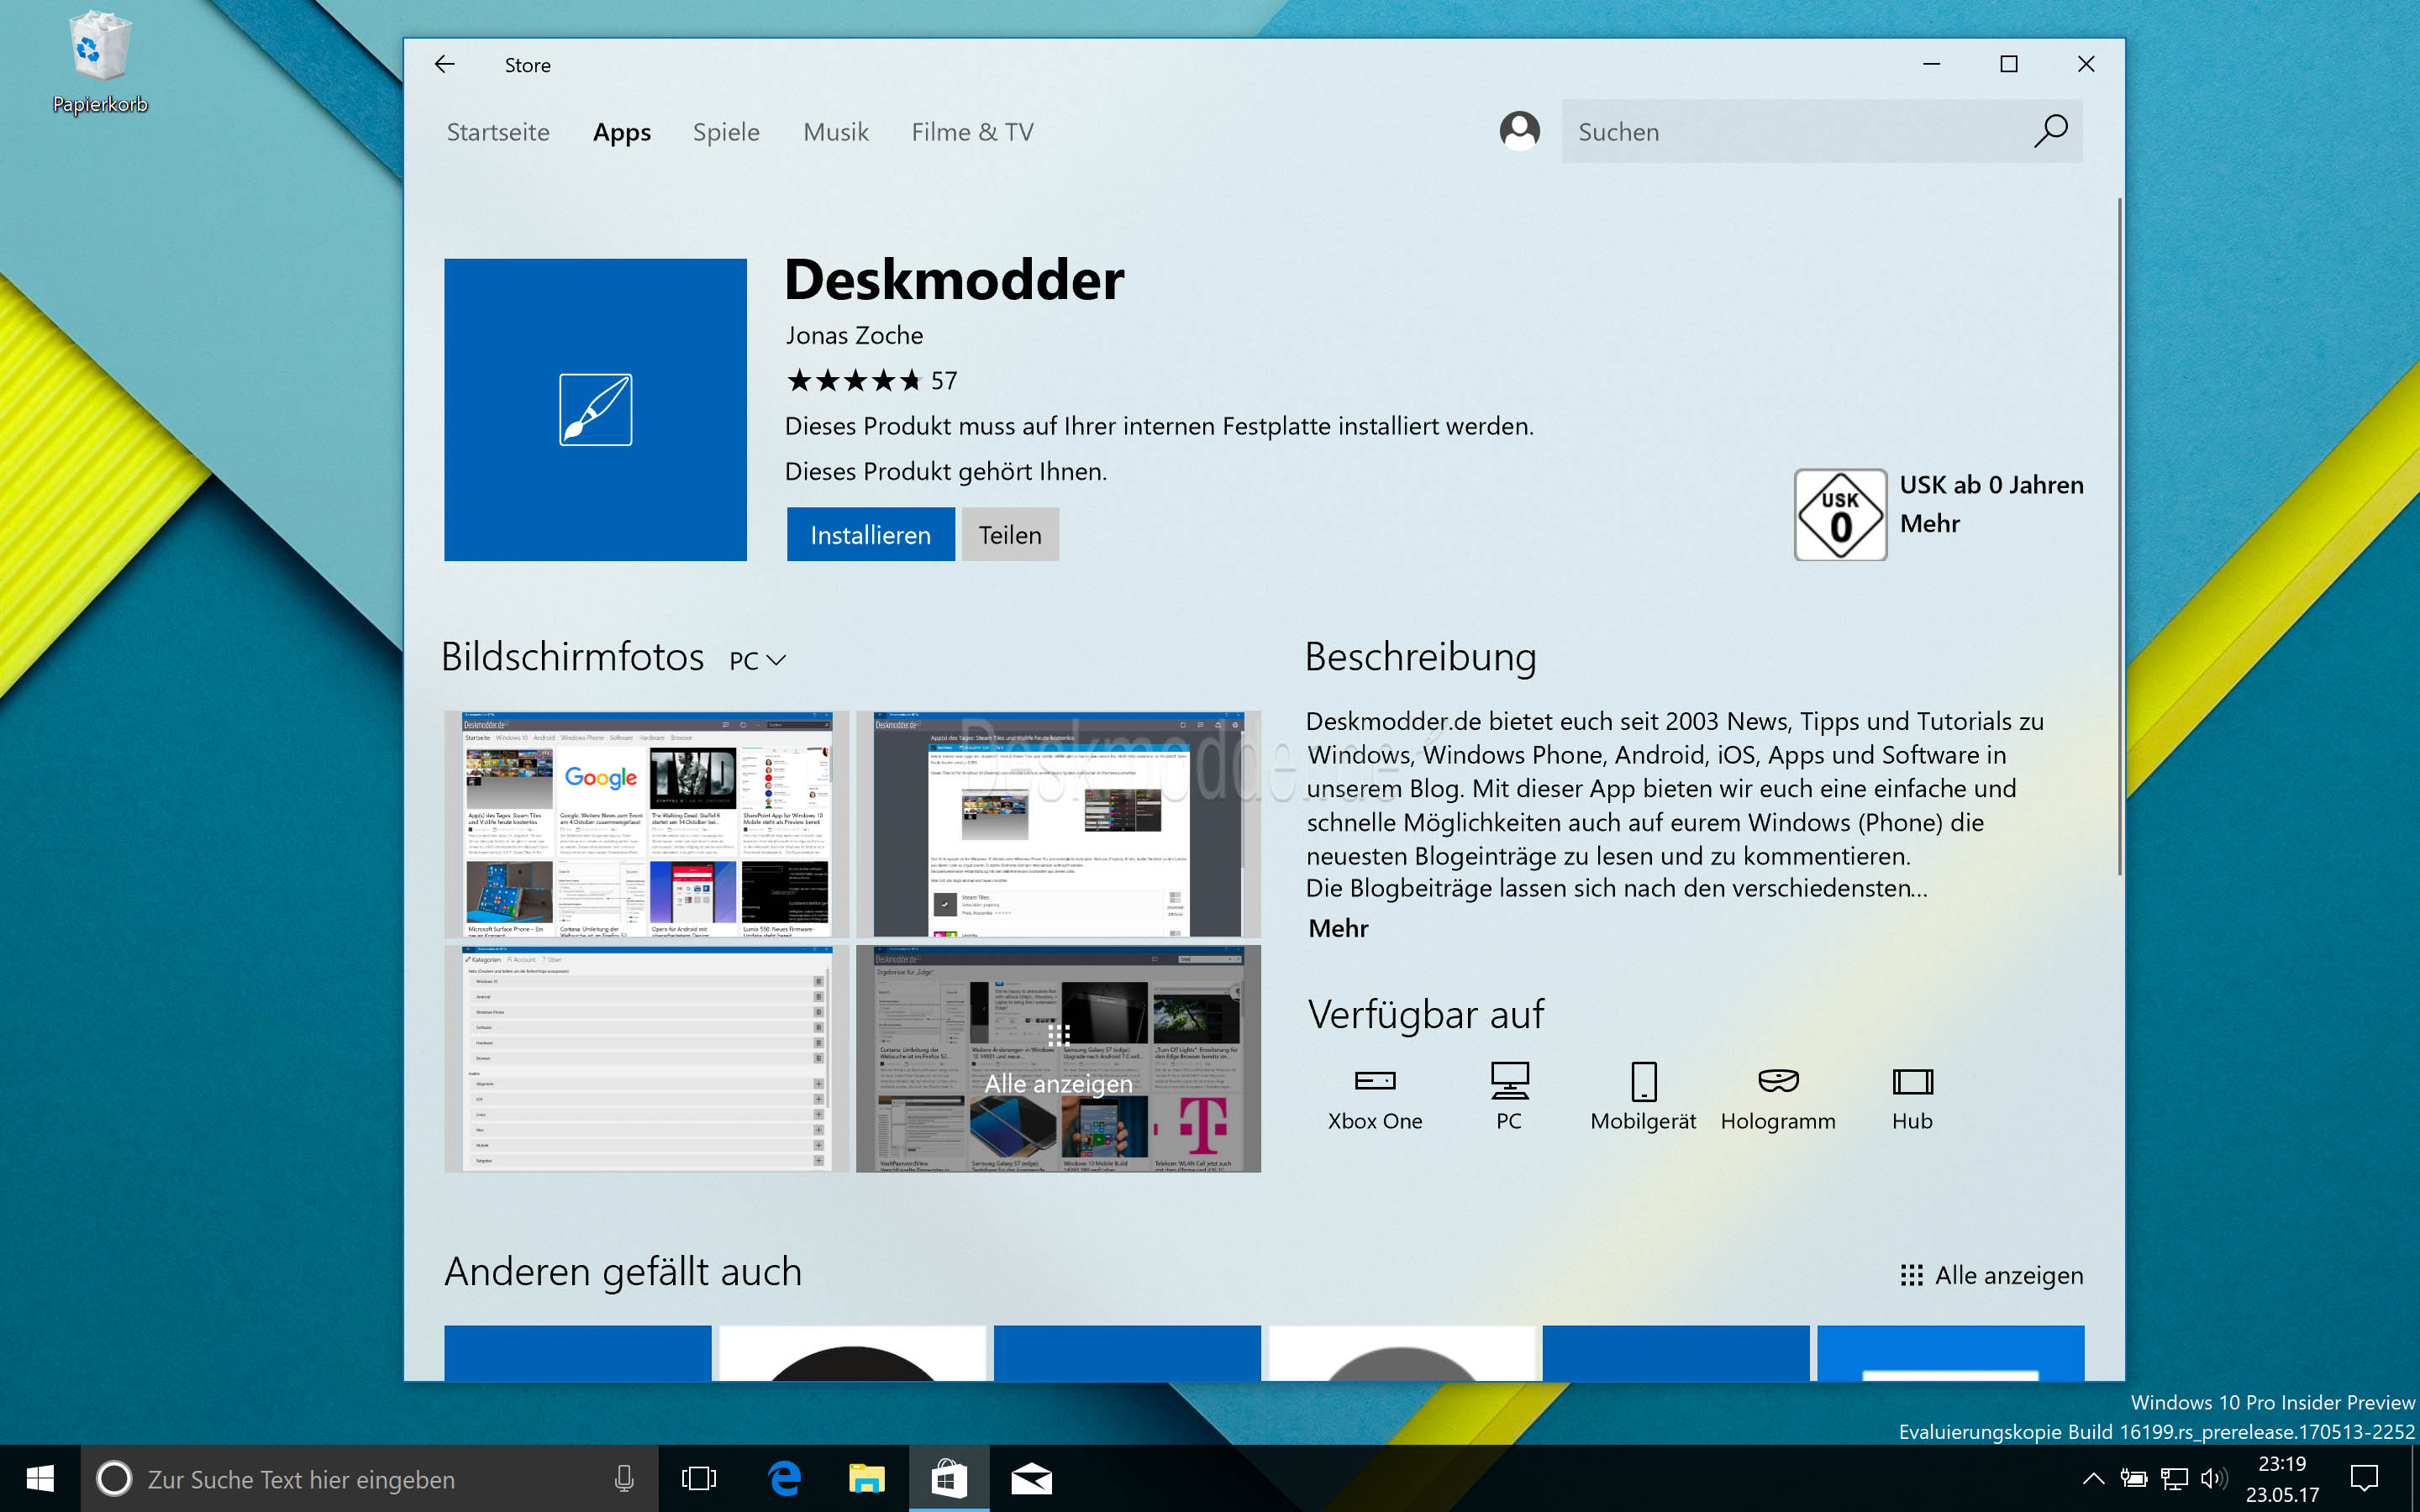This screenshot has width=2420, height=1512.
Task: Click the rating count 57
Action: tap(944, 381)
